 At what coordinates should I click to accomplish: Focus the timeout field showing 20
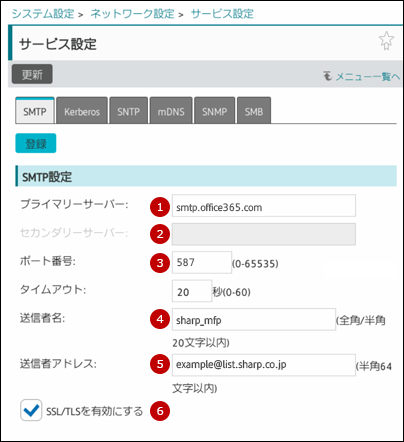[x=192, y=291]
